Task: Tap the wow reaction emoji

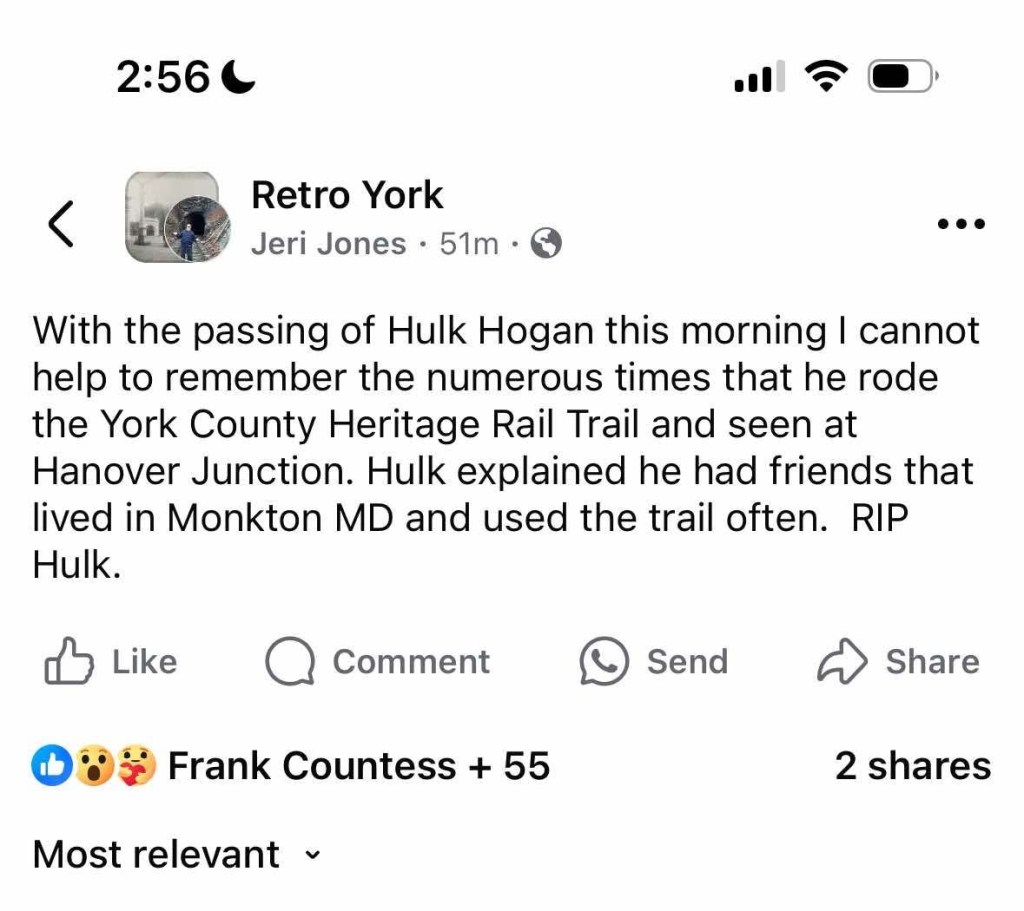Action: point(93,767)
